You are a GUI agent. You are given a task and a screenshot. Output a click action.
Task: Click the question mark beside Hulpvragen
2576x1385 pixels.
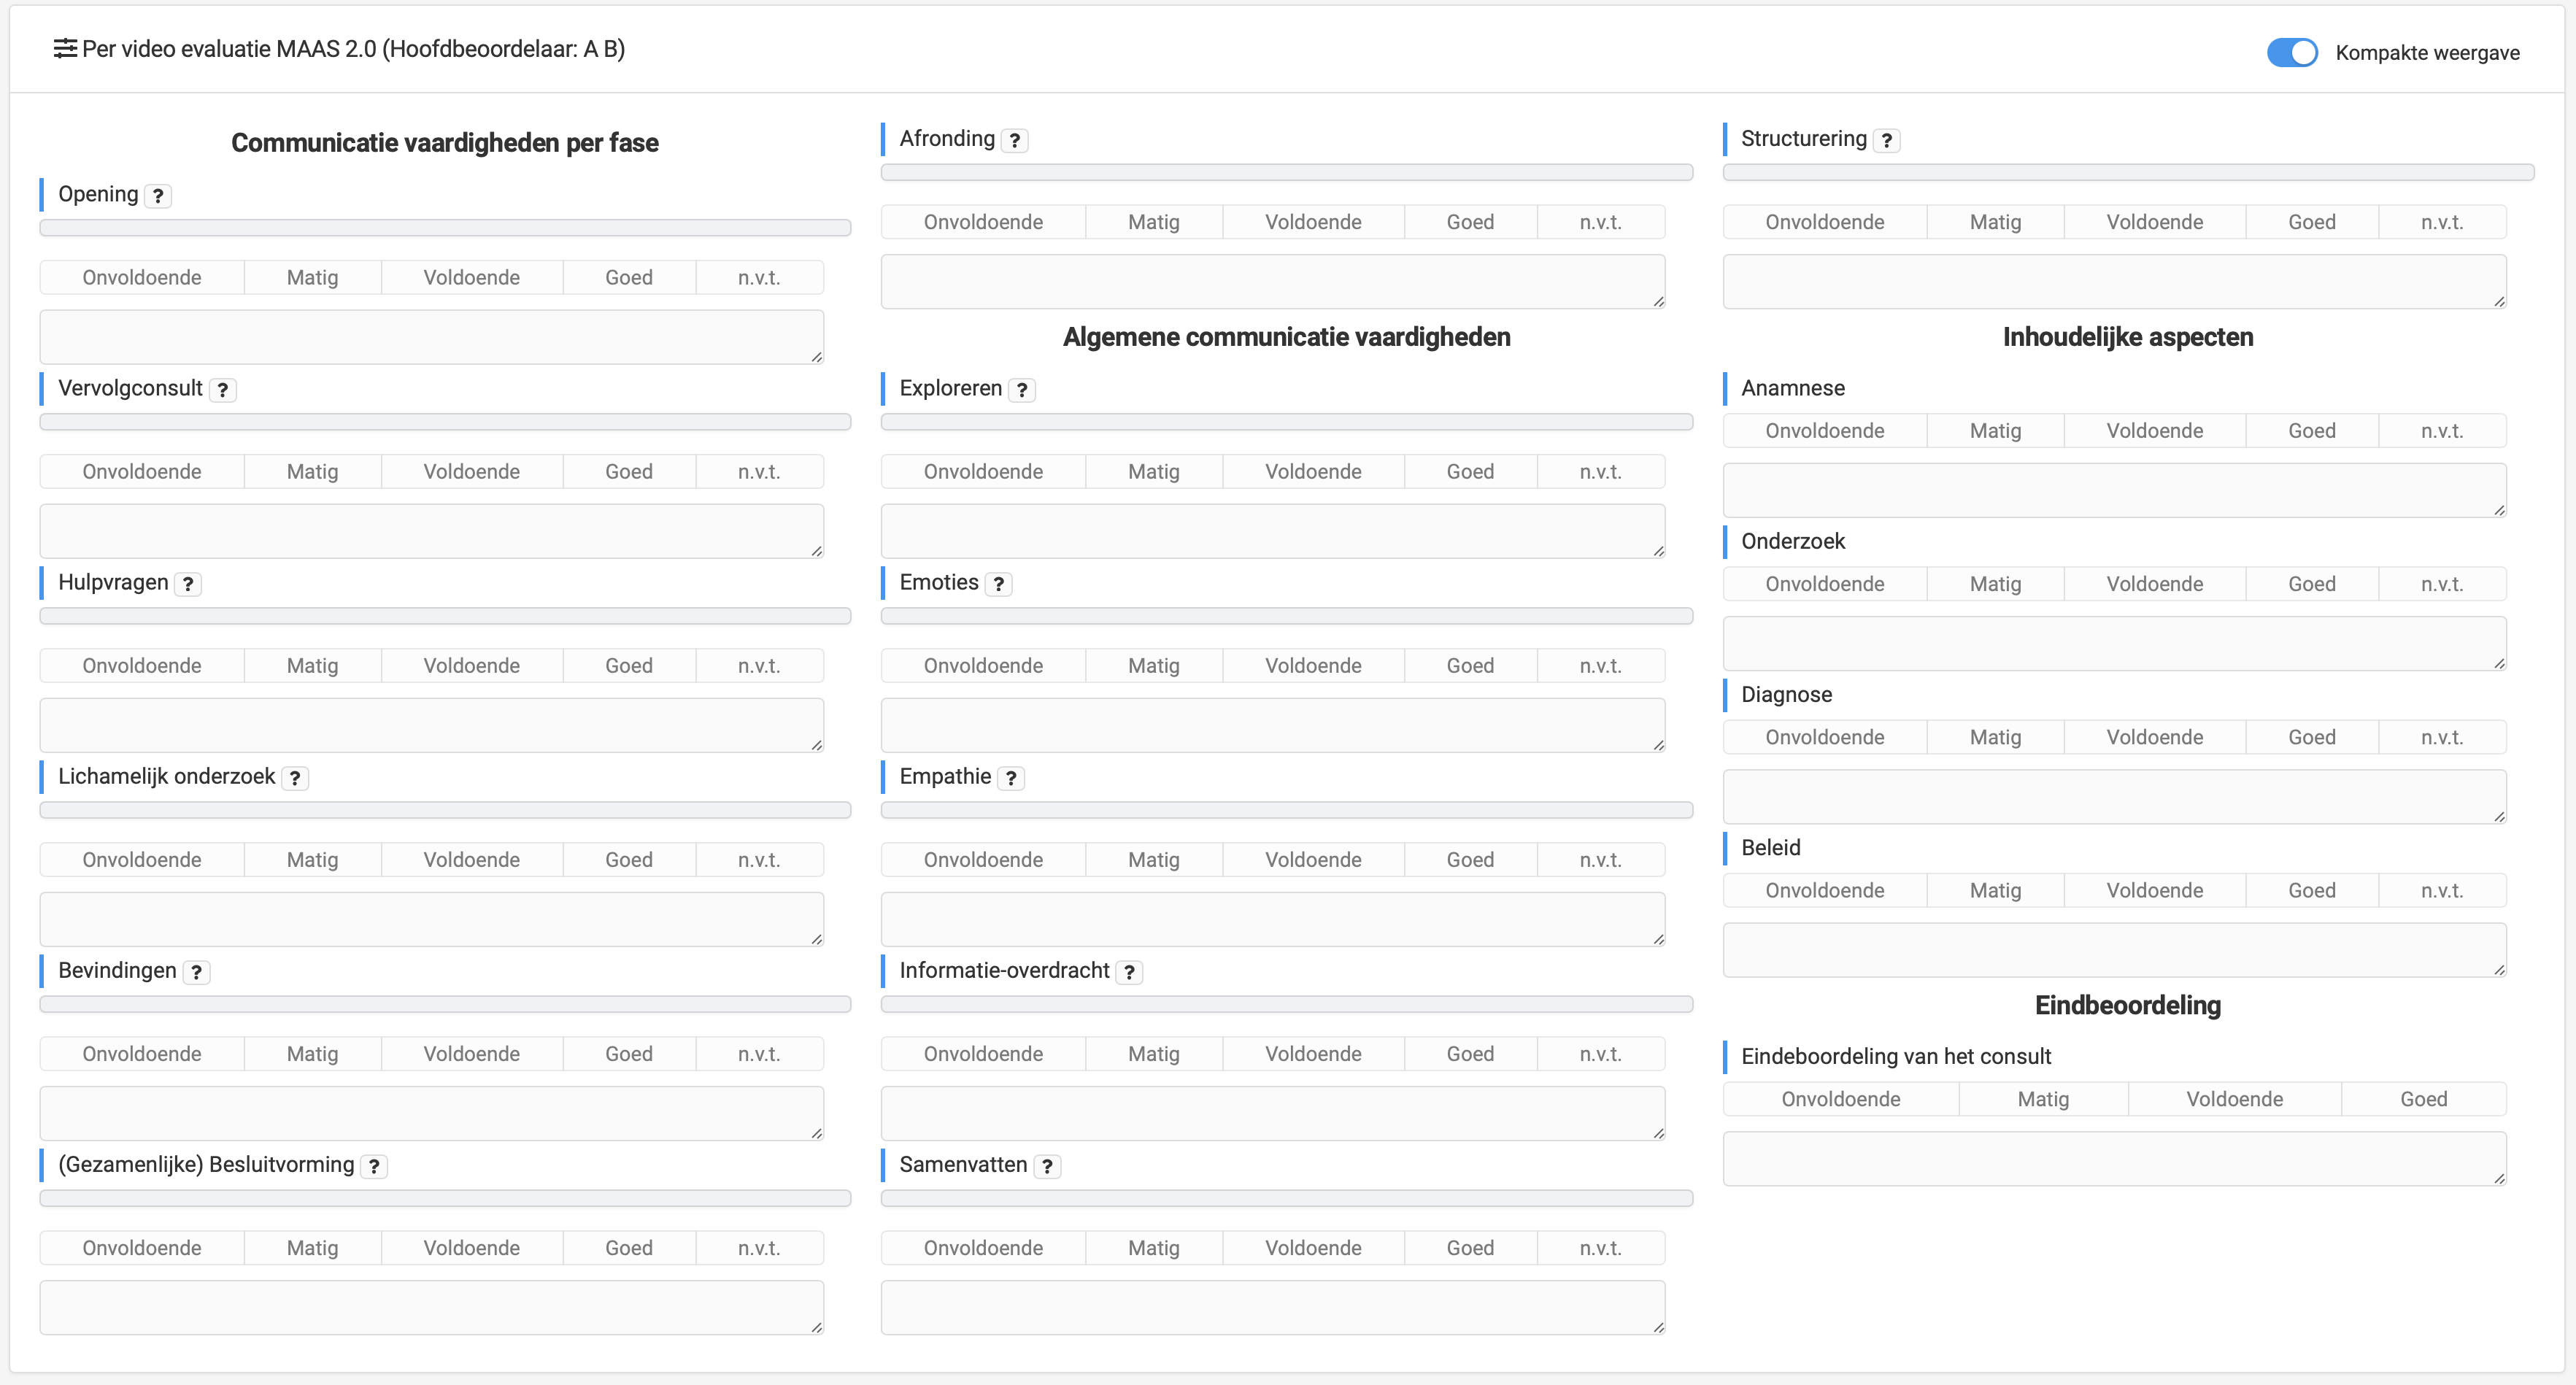[188, 584]
